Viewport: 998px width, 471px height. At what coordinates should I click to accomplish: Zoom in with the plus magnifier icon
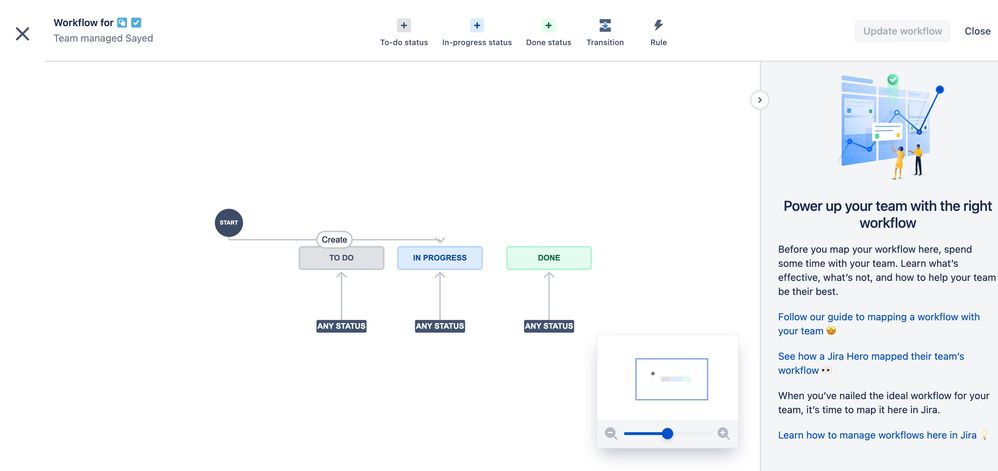click(x=724, y=433)
